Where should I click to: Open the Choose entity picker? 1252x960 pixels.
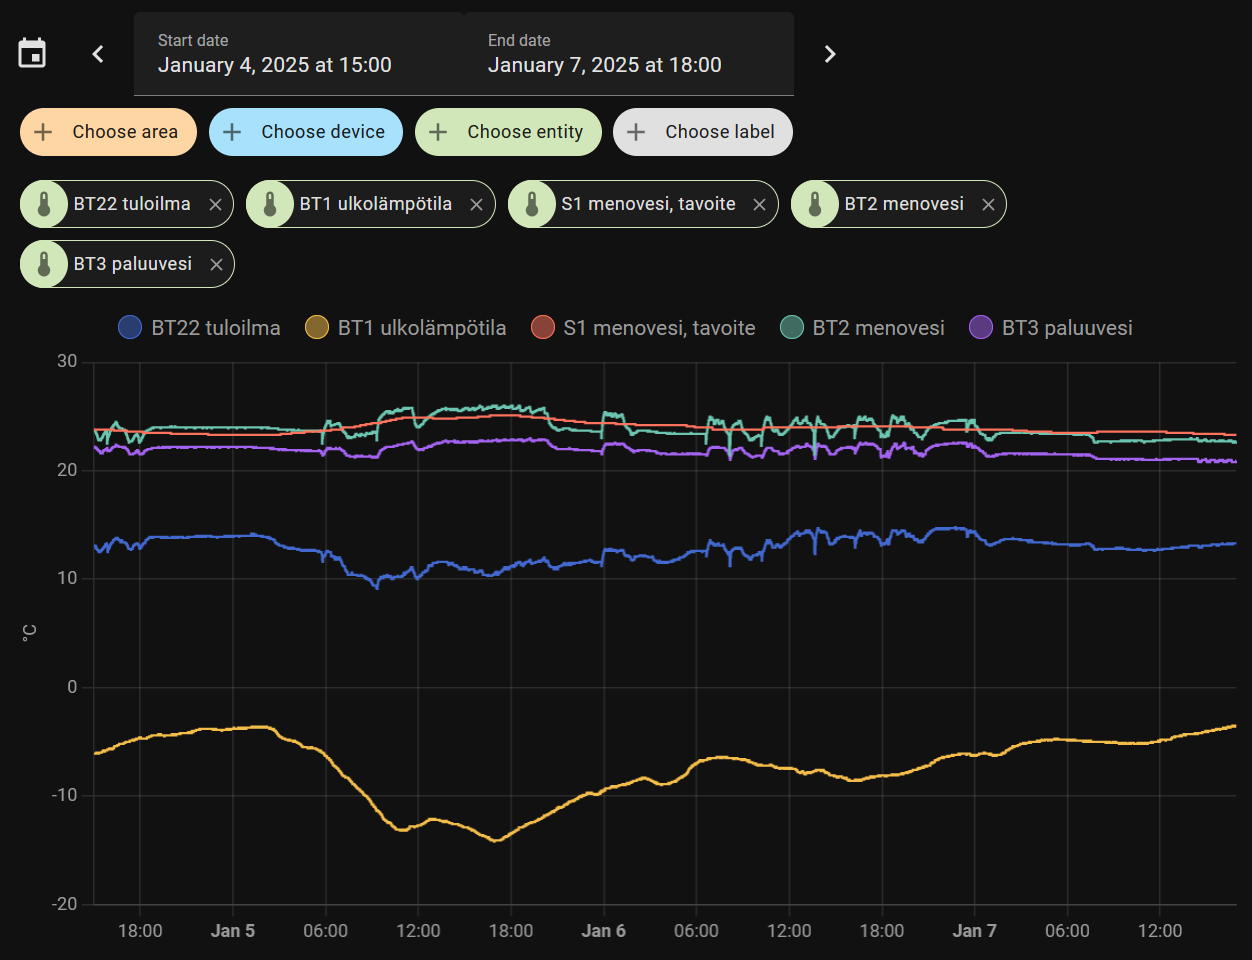click(x=508, y=132)
